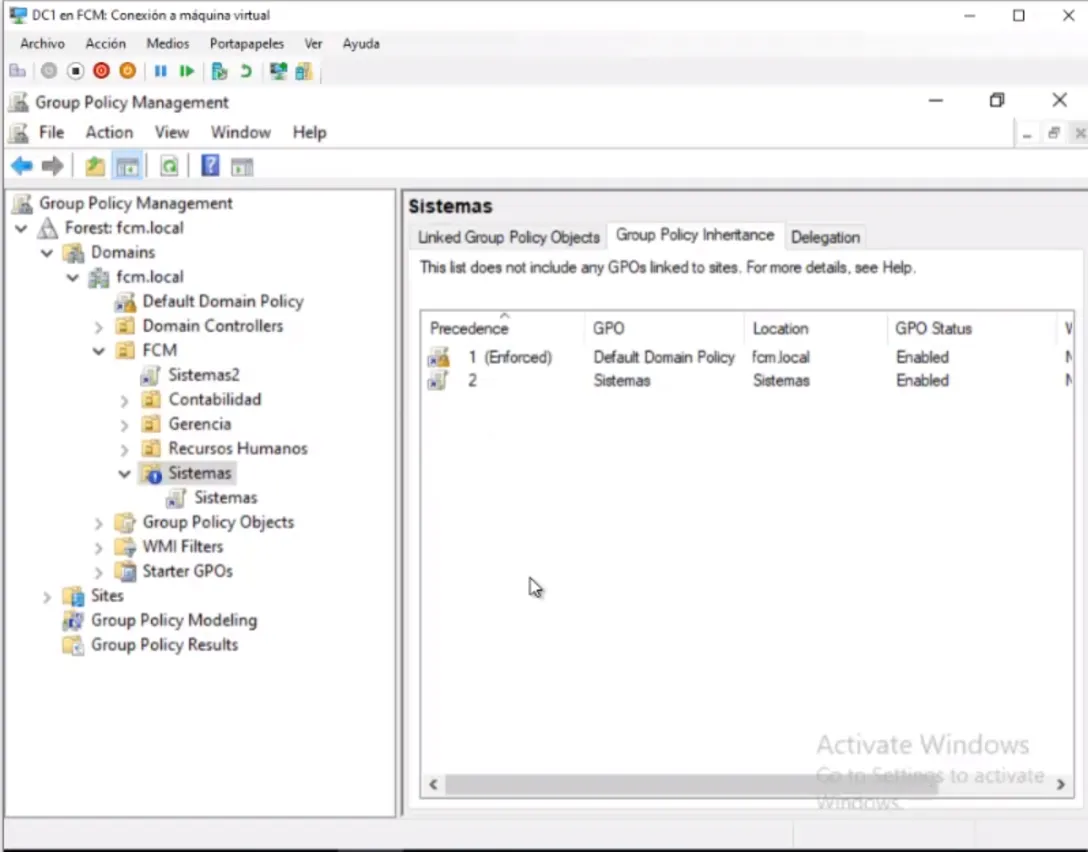1088x852 pixels.
Task: Expand the Sites node in tree
Action: tap(47, 597)
